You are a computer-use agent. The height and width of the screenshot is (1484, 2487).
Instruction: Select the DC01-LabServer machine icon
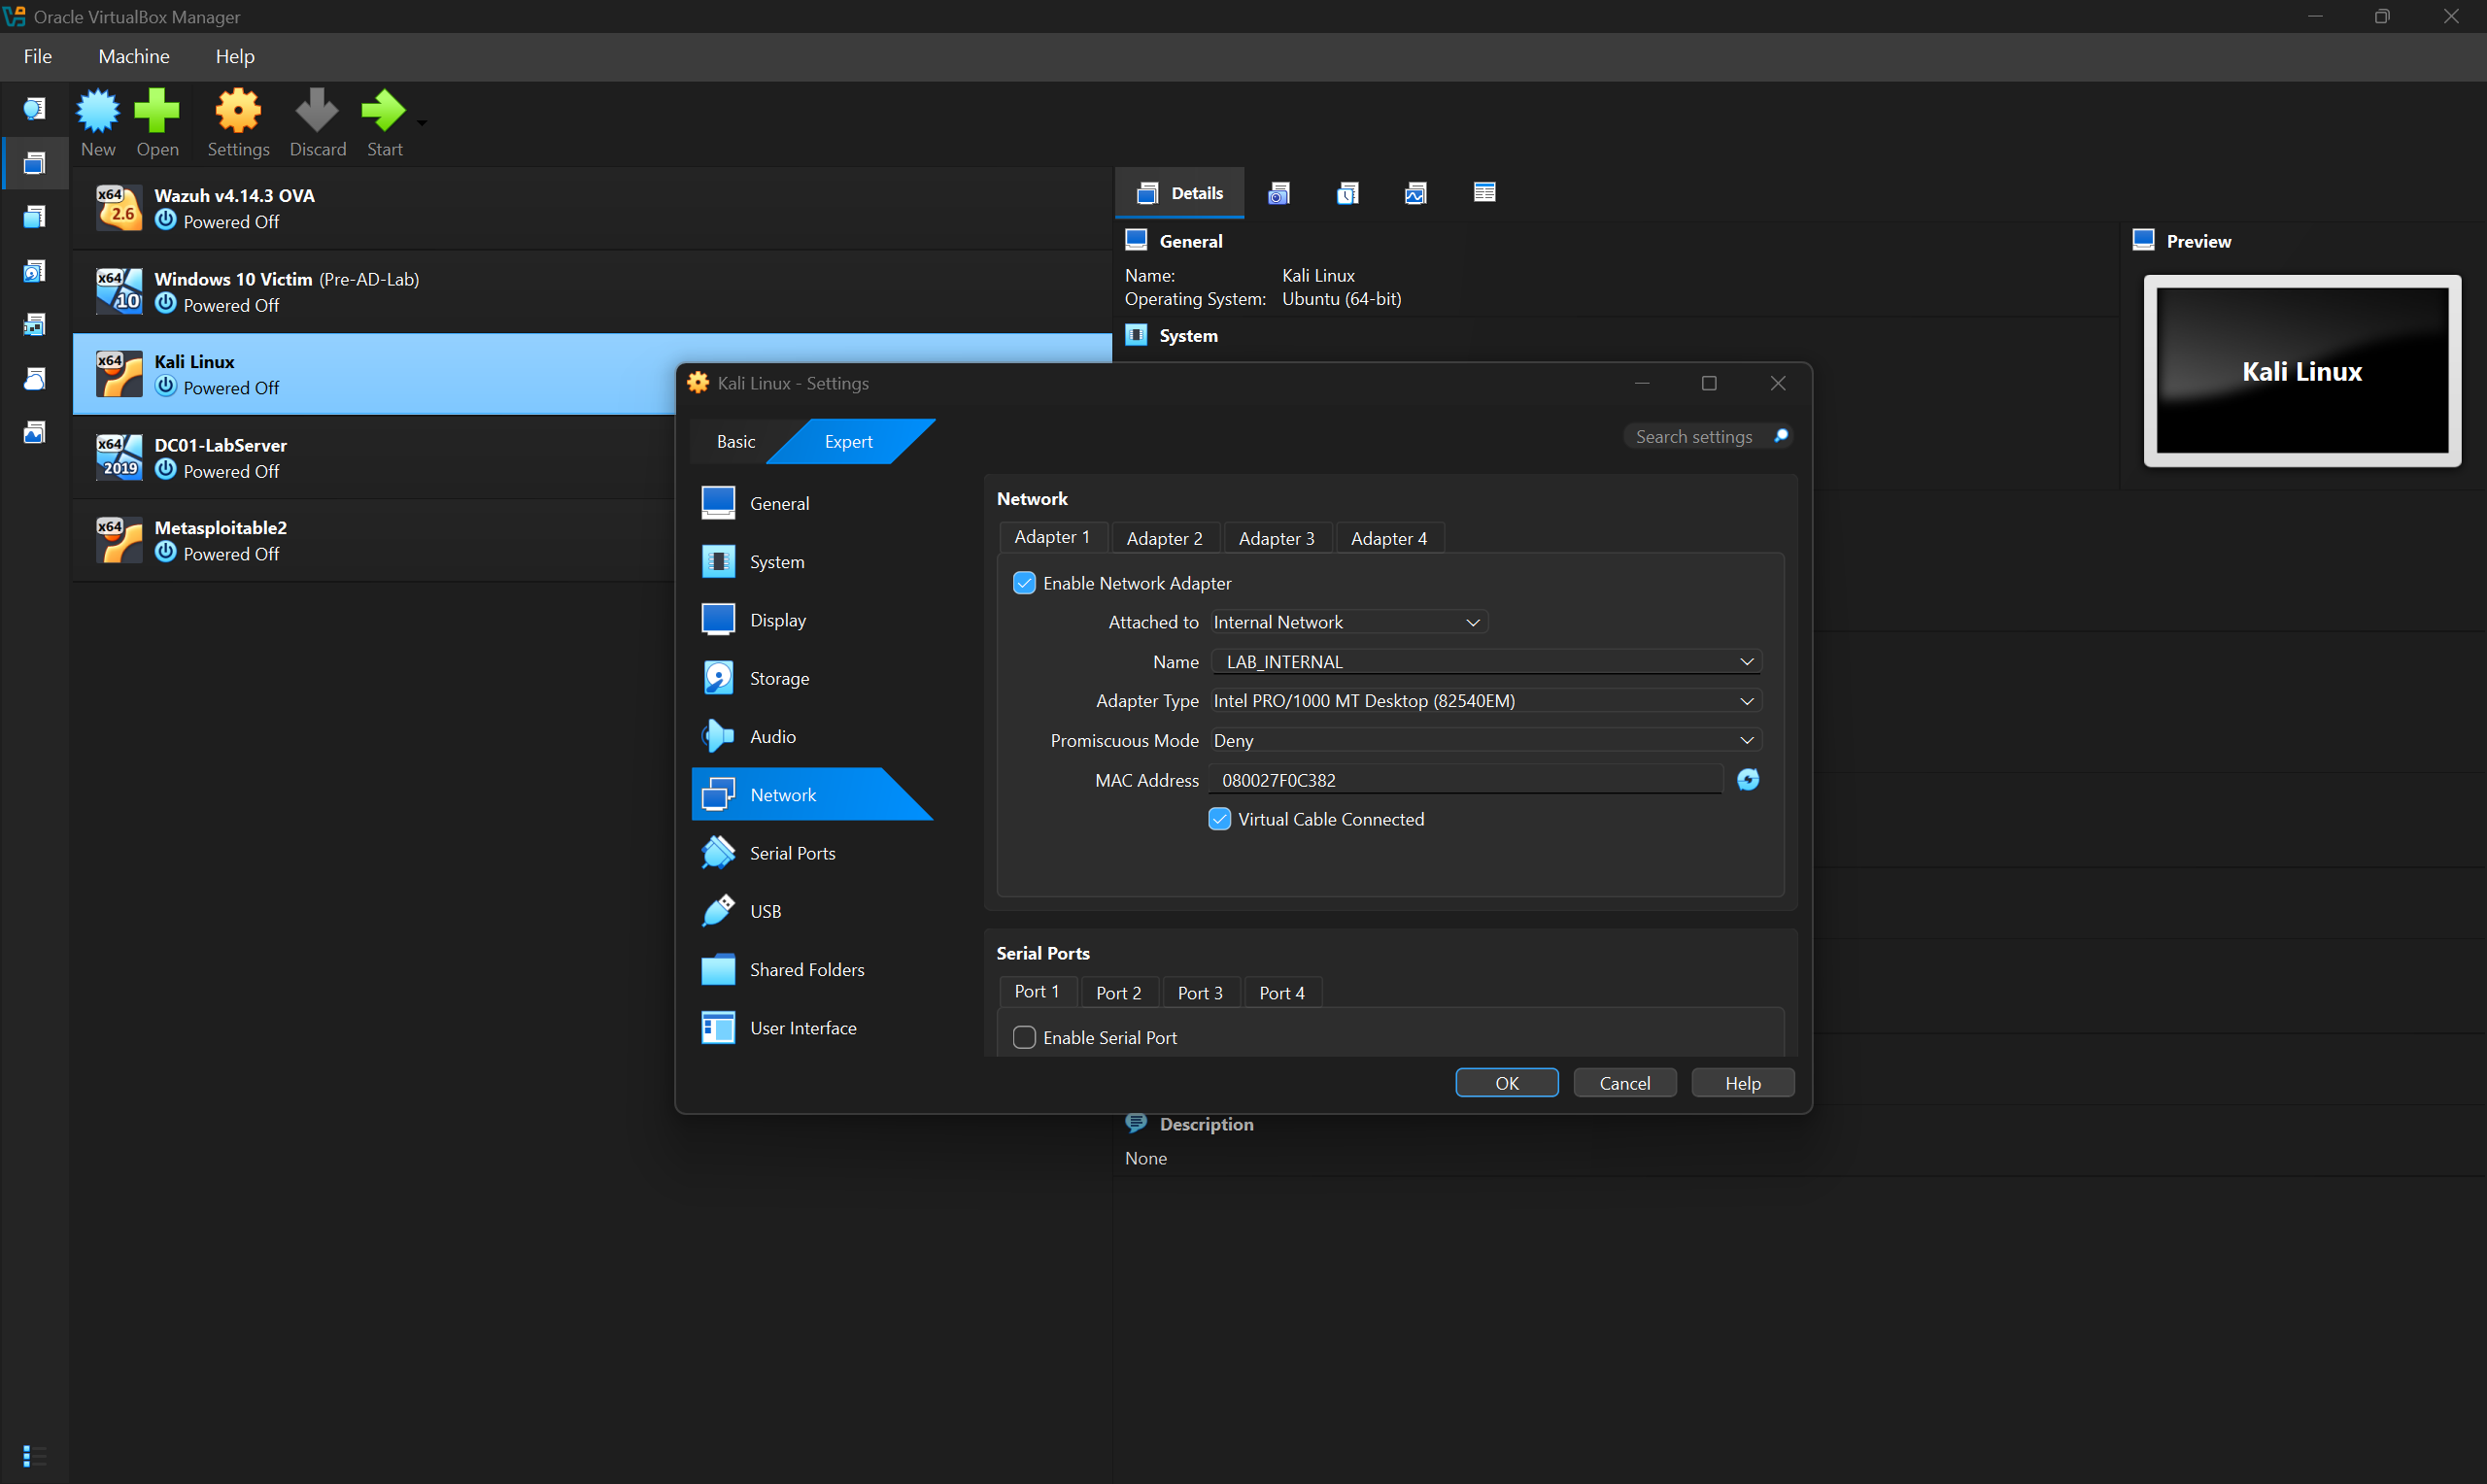coord(119,457)
